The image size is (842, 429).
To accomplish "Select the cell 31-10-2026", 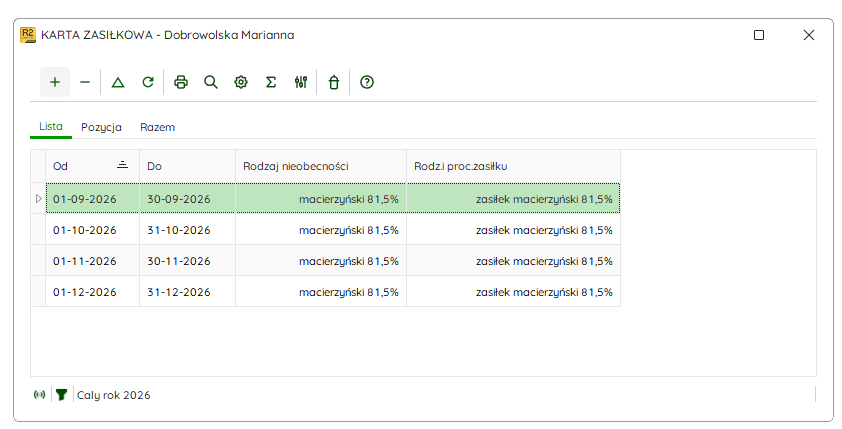I will tap(187, 230).
